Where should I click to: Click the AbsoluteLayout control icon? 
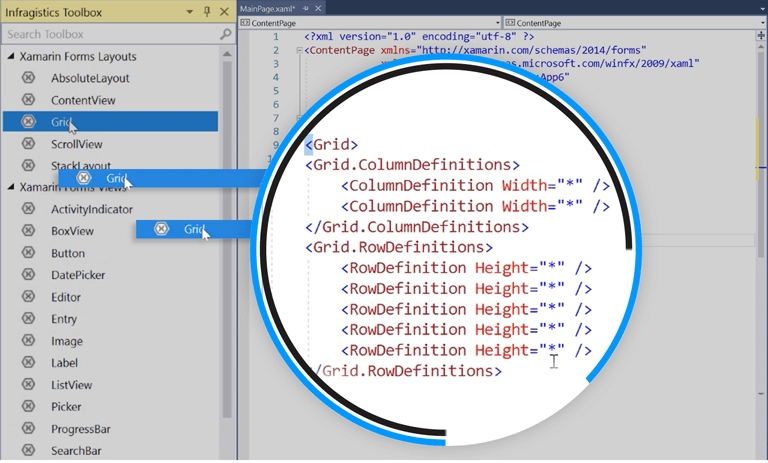(28, 78)
